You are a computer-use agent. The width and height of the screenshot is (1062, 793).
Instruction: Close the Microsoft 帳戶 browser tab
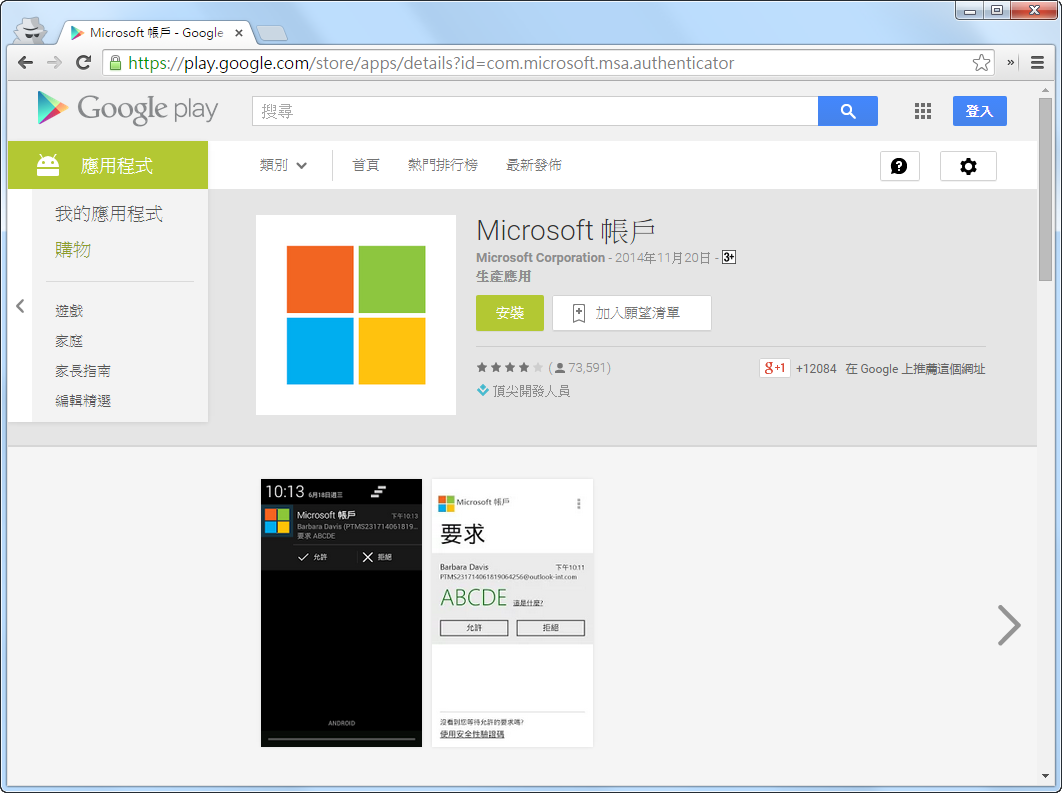point(239,33)
